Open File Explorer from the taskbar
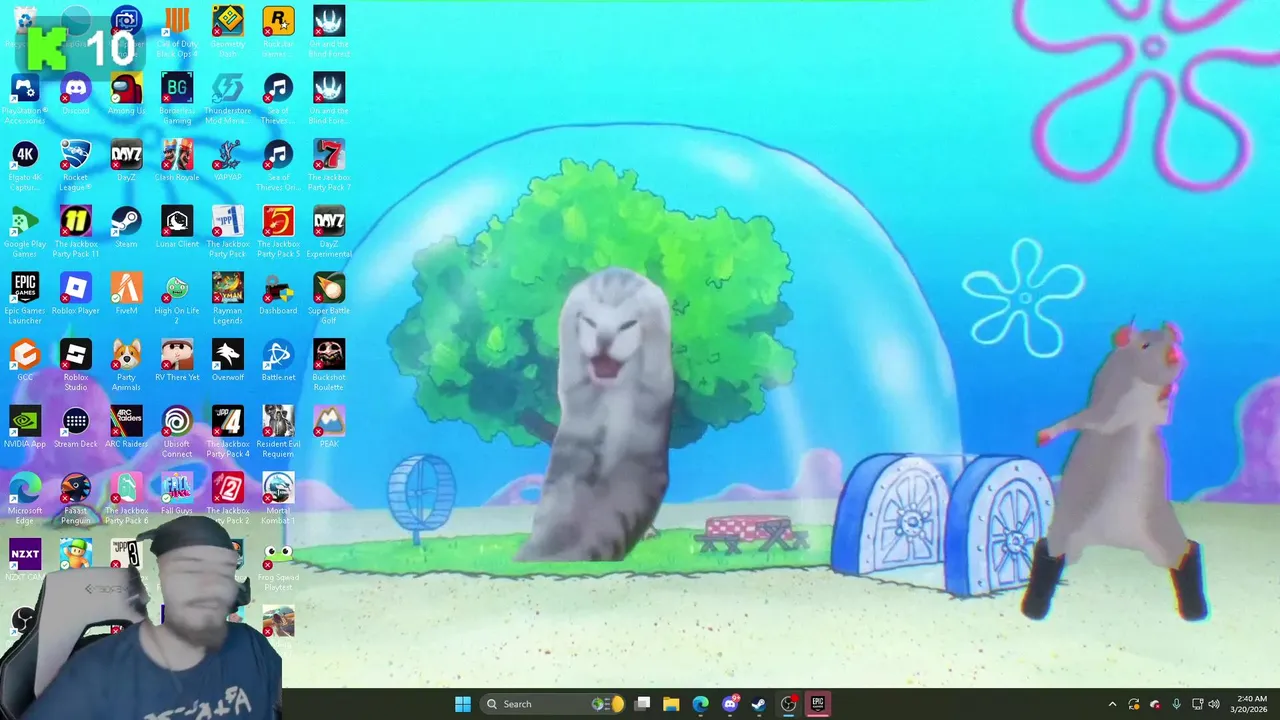 pos(671,704)
